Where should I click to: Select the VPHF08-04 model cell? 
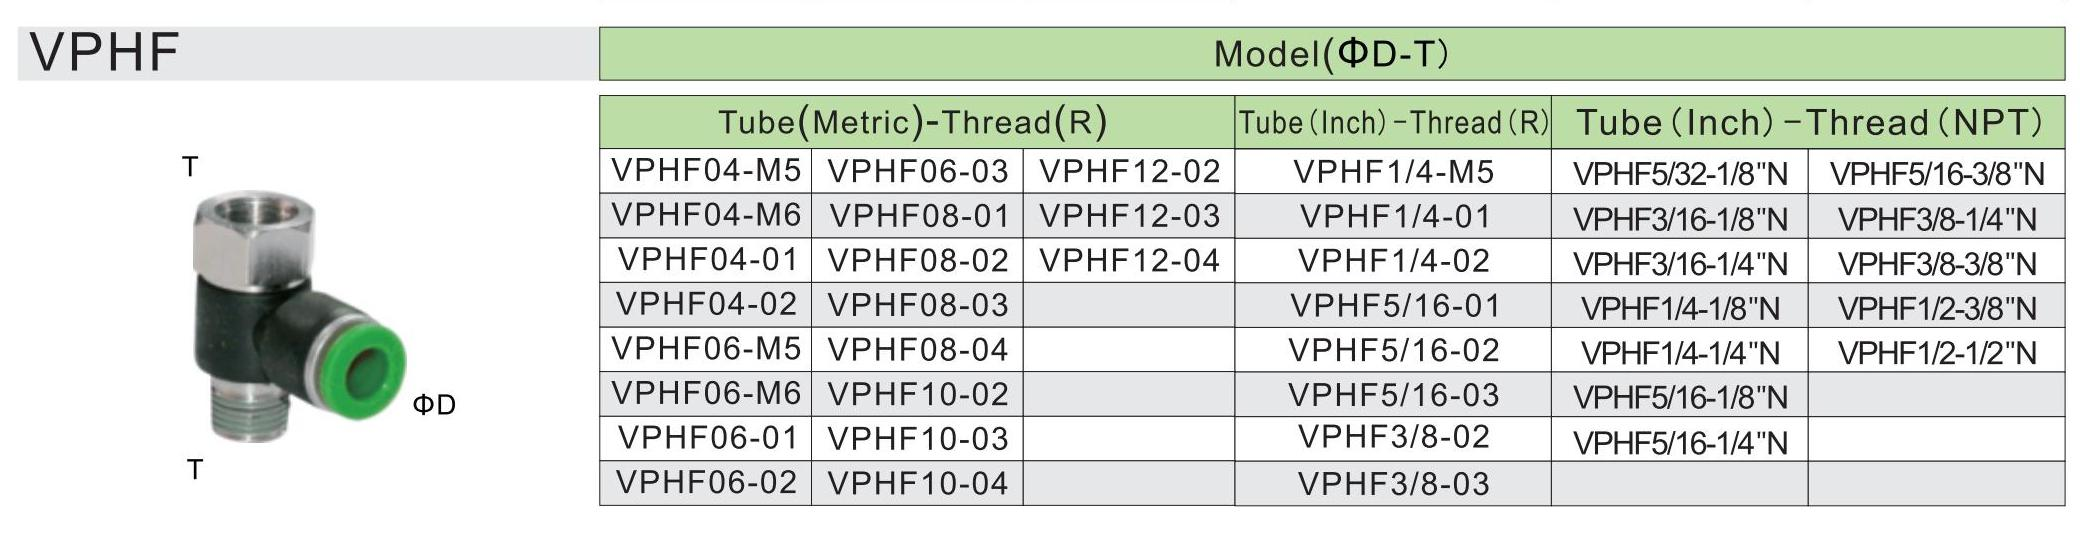tap(918, 350)
